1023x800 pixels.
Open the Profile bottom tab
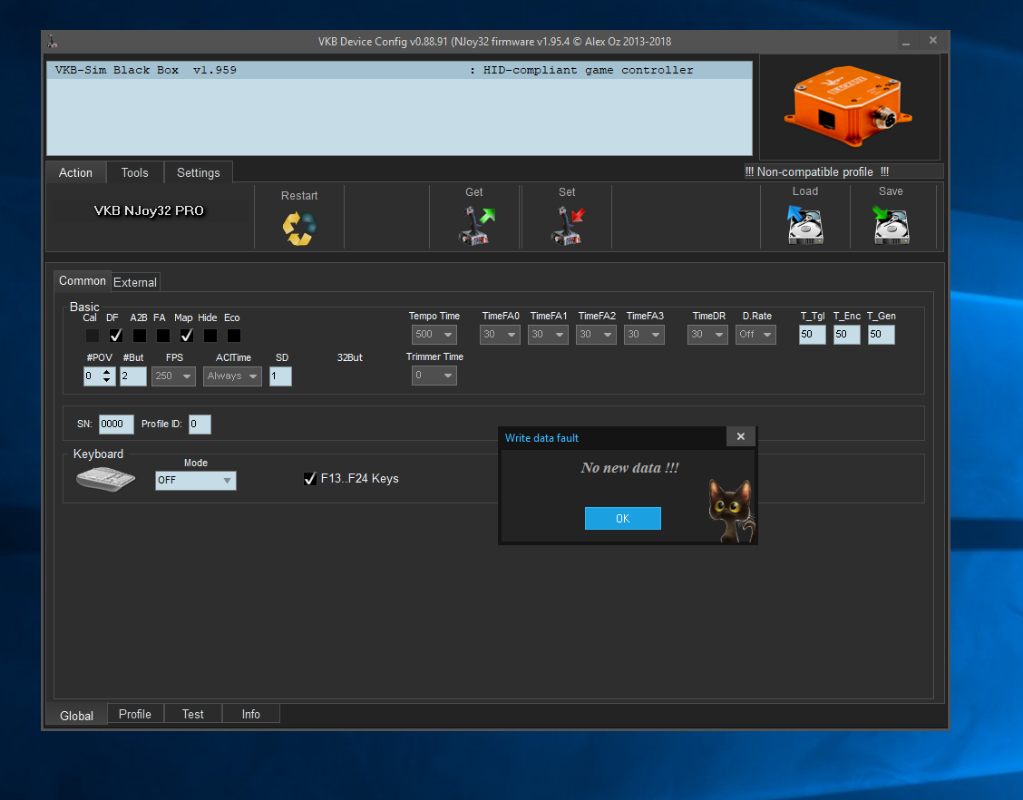click(135, 715)
